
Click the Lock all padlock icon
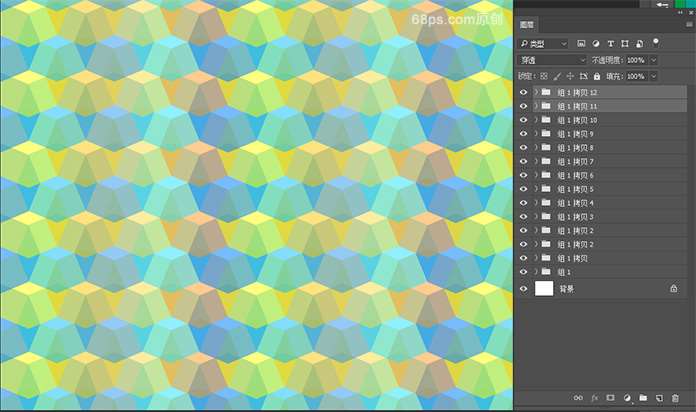click(x=597, y=76)
